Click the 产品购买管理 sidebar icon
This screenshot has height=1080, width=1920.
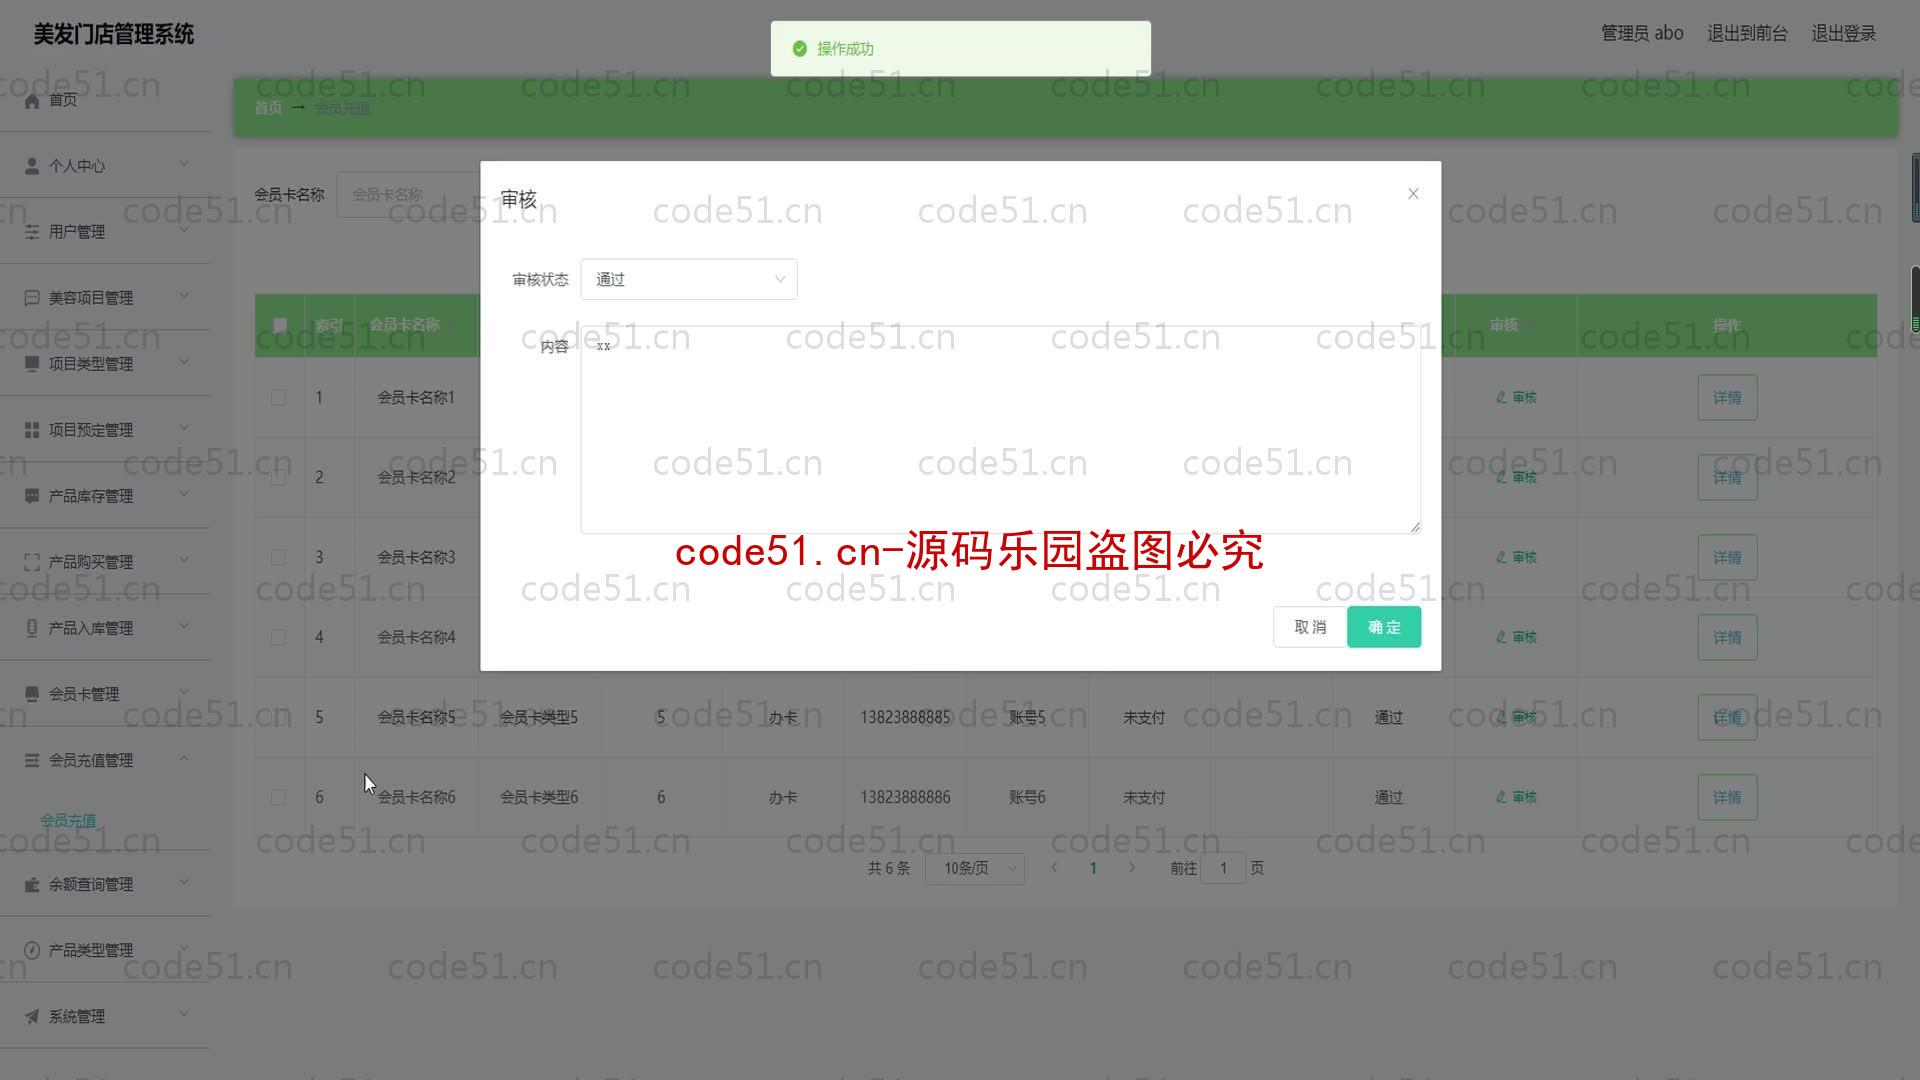point(32,562)
